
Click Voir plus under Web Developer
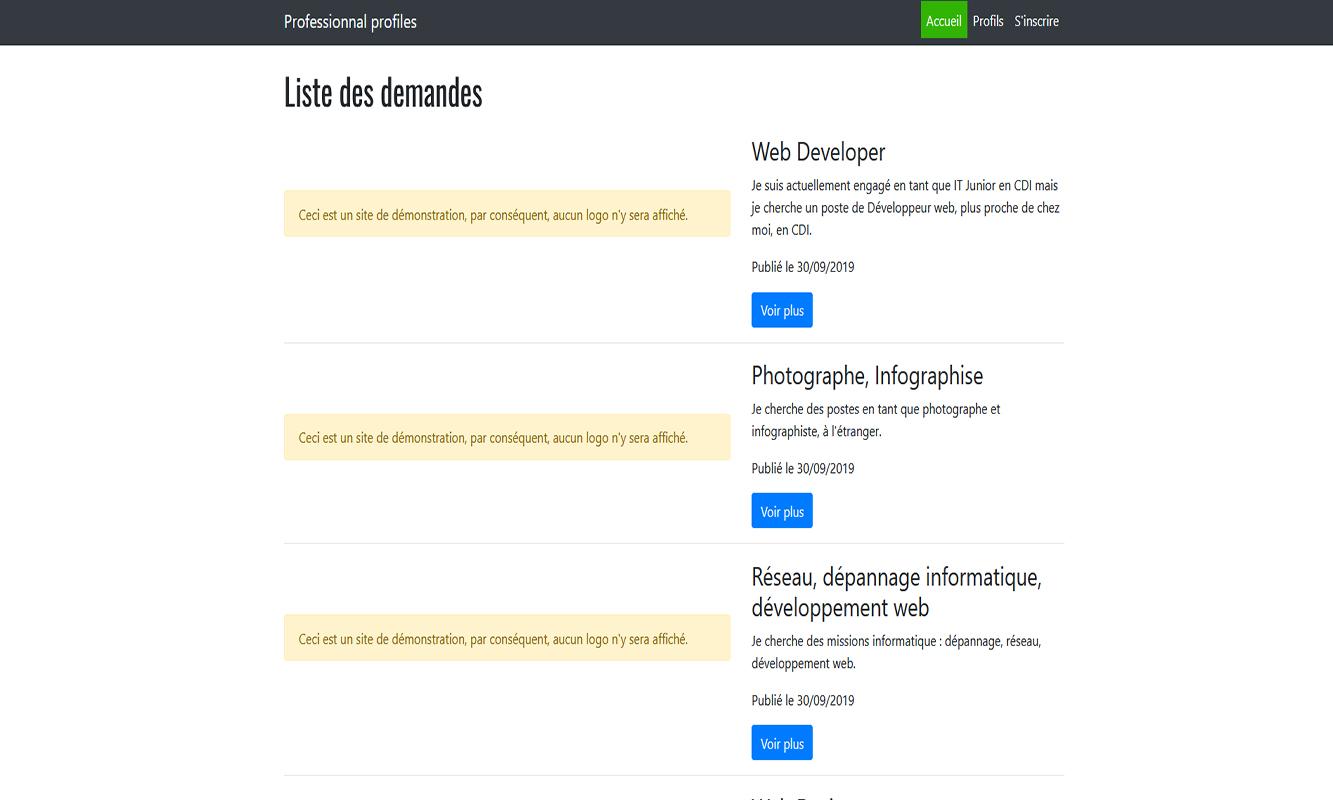point(781,310)
